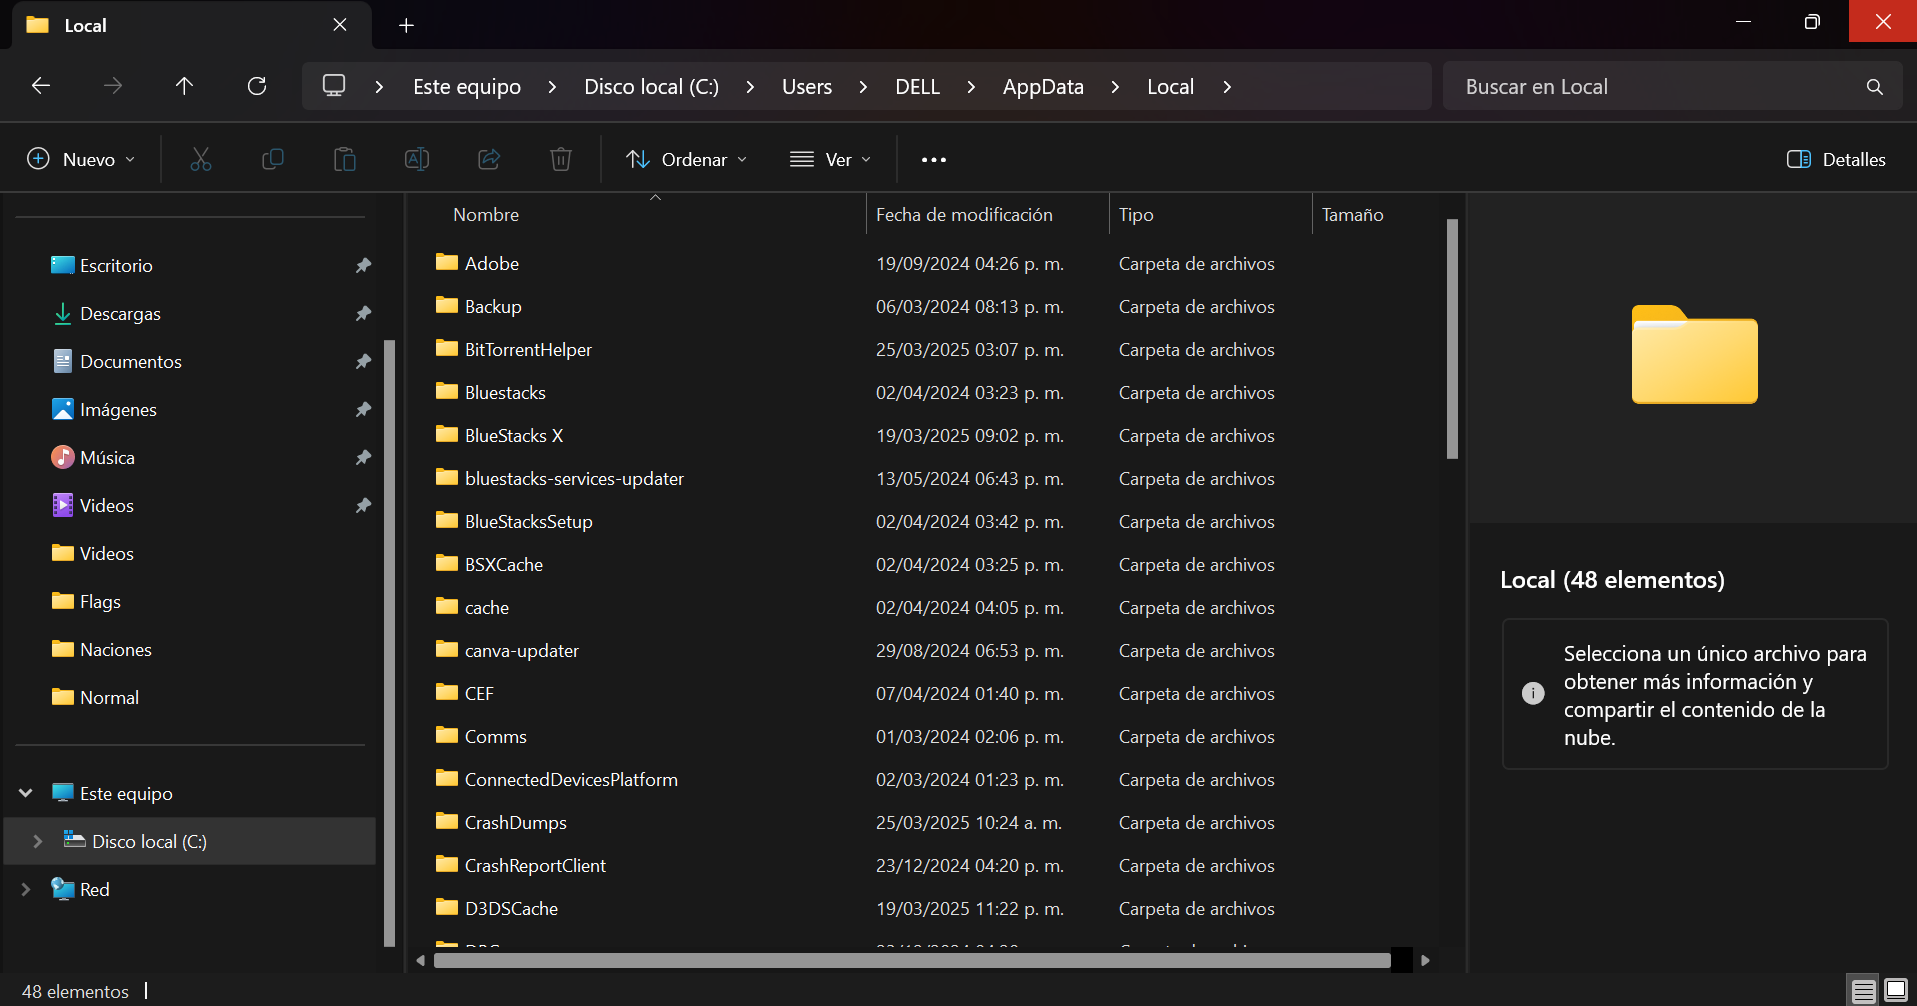Viewport: 1917px width, 1006px height.
Task: Unpin Música using its pin icon
Action: click(363, 458)
